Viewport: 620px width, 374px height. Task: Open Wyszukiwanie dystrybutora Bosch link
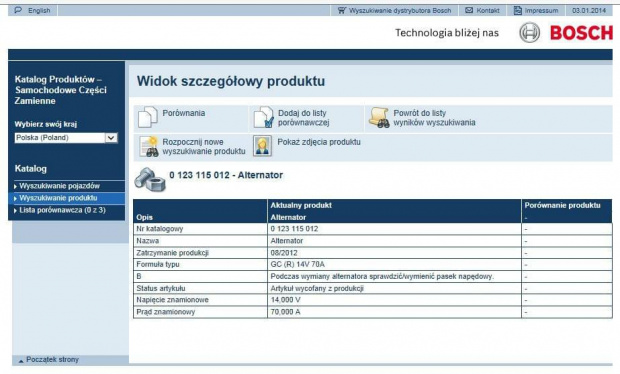tap(400, 11)
